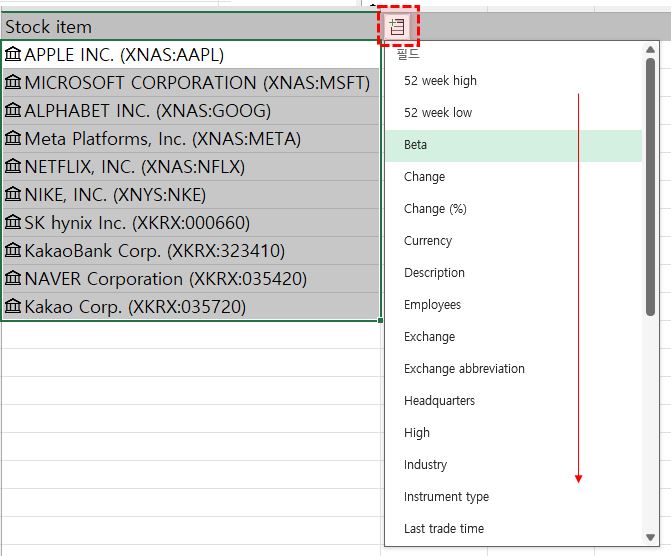The width and height of the screenshot is (671, 556).
Task: Insert the Instrument type field
Action: pos(514,497)
